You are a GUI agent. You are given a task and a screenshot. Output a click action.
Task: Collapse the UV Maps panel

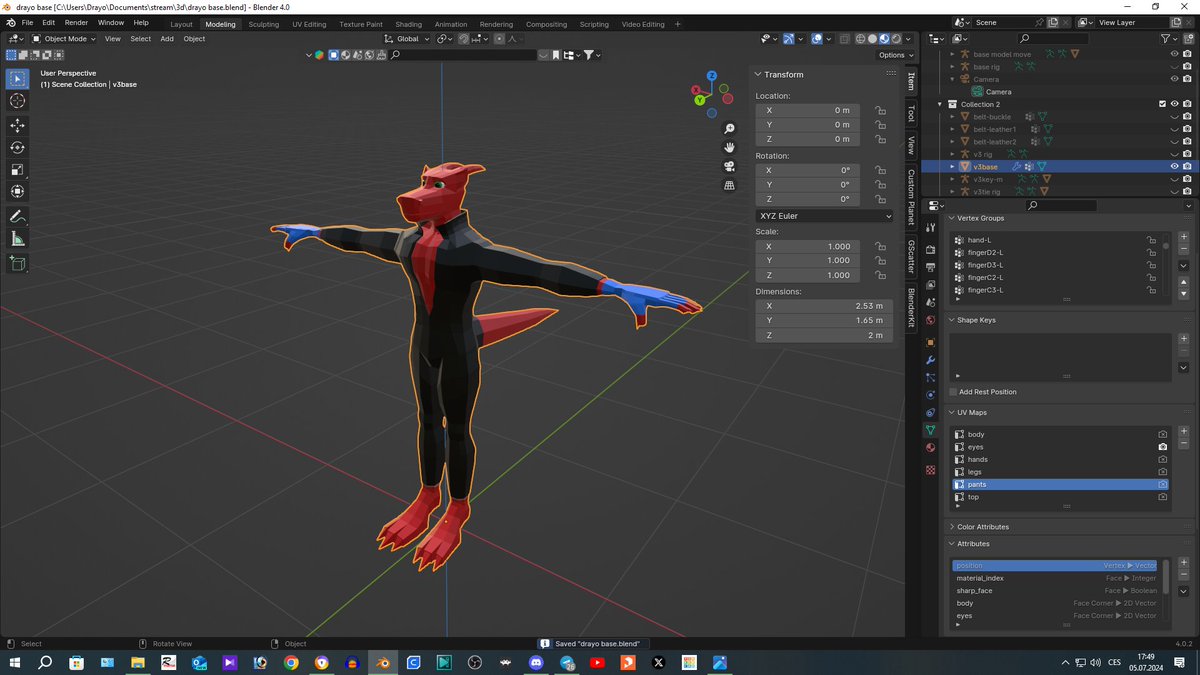pyautogui.click(x=951, y=412)
